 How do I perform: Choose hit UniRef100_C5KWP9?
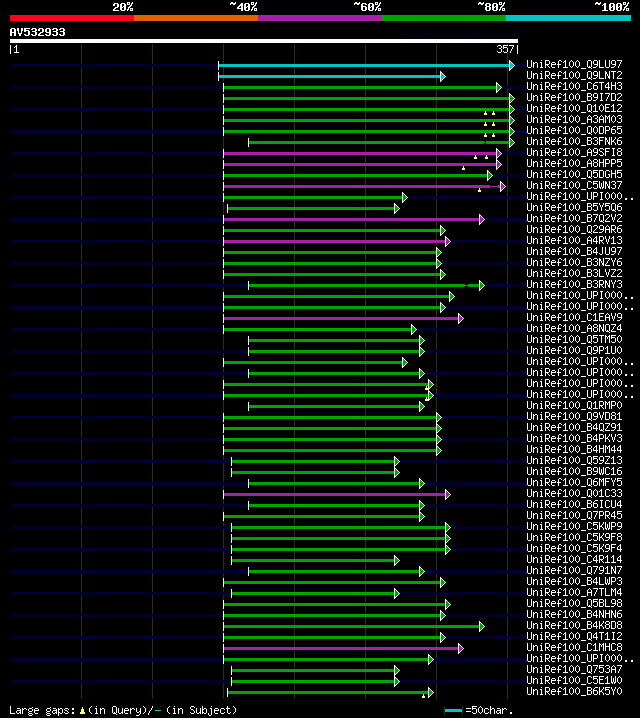click(x=574, y=526)
